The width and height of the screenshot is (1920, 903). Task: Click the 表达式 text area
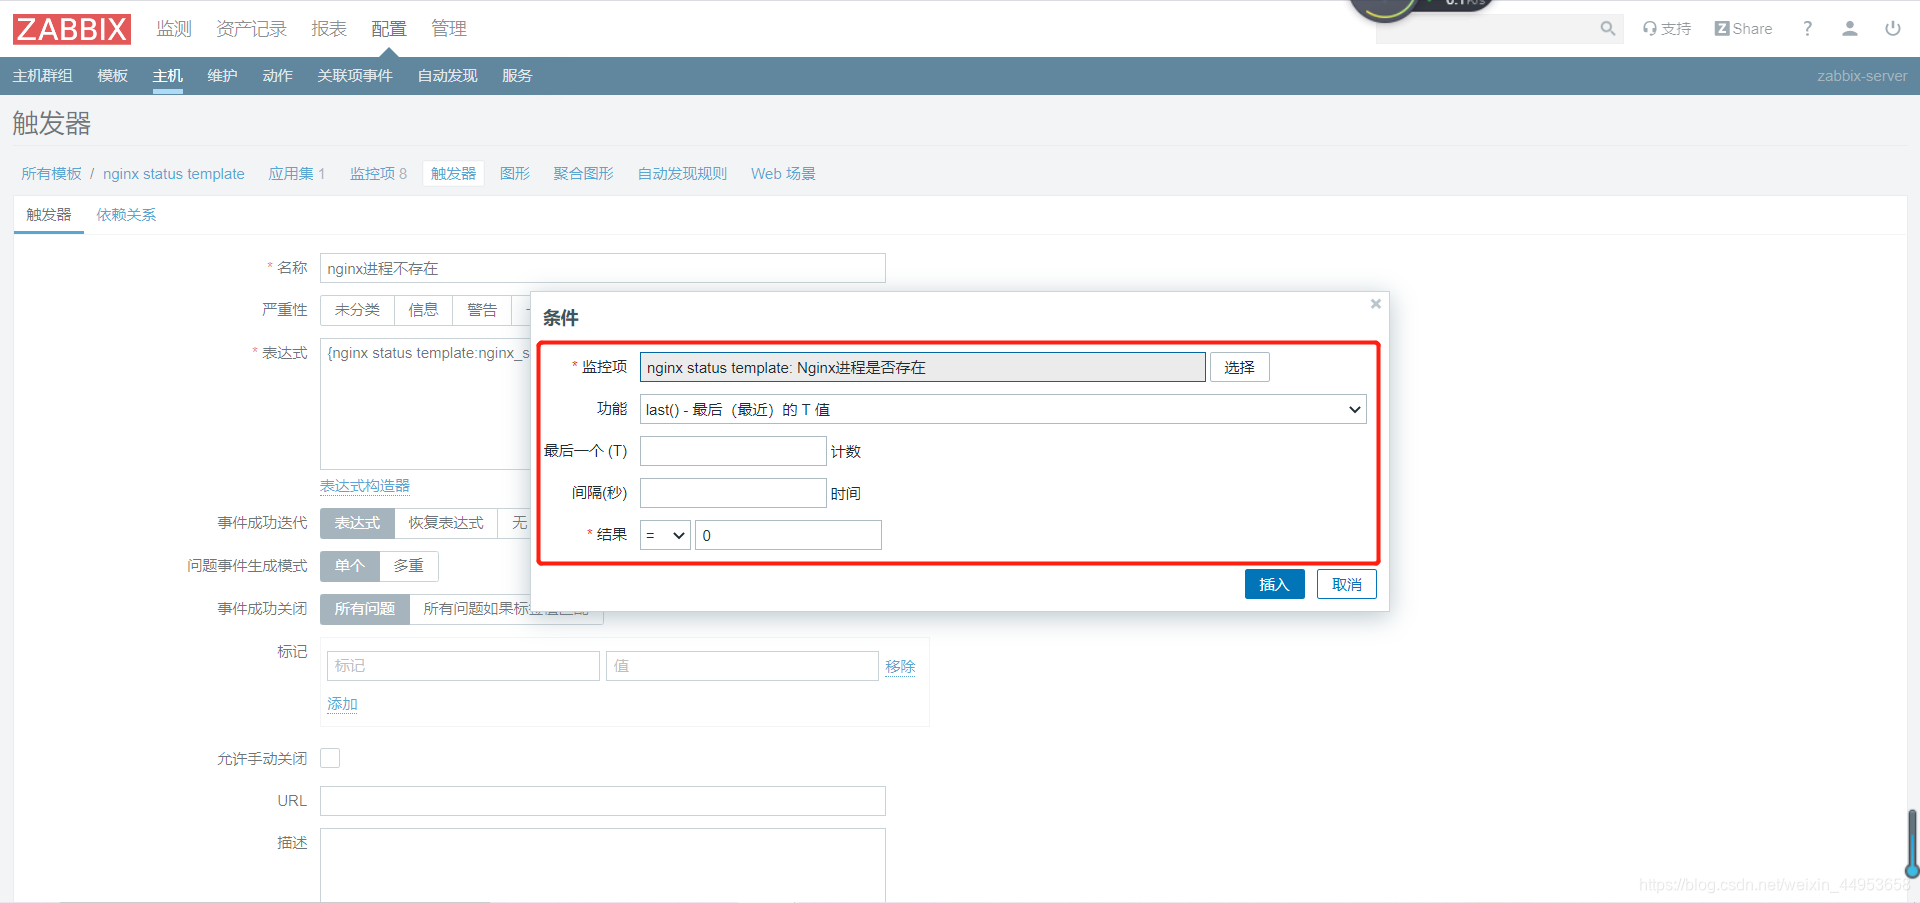click(x=425, y=404)
